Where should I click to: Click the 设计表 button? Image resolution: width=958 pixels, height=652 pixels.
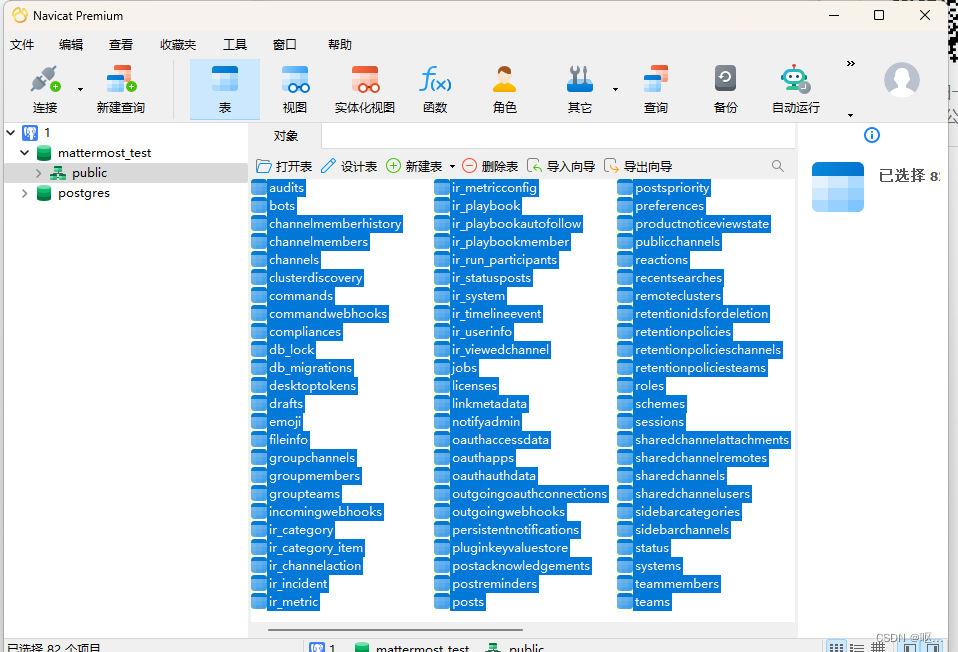point(349,166)
